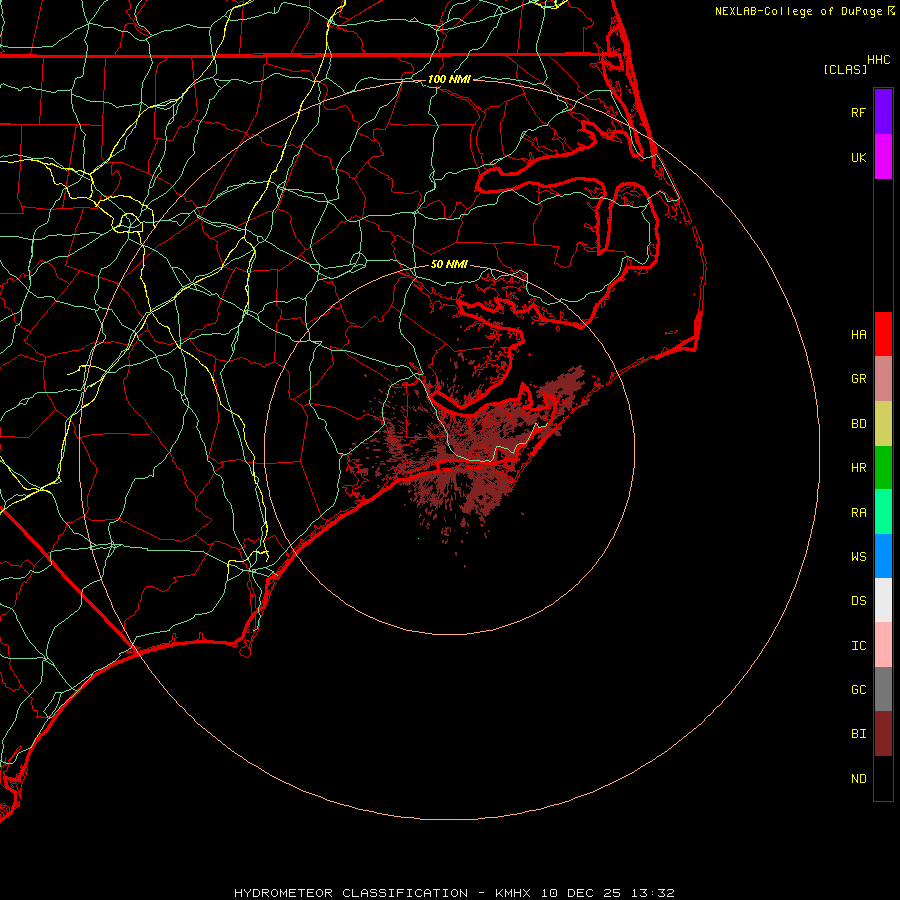This screenshot has height=900, width=900.
Task: Click the circular highway loop on the map
Action: point(129,222)
